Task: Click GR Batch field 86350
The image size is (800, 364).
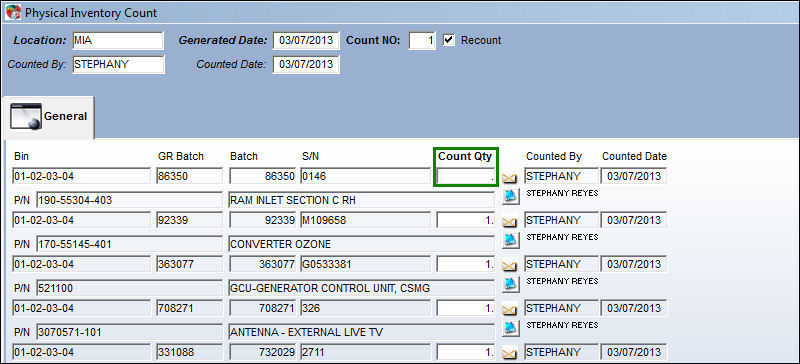Action: point(189,177)
